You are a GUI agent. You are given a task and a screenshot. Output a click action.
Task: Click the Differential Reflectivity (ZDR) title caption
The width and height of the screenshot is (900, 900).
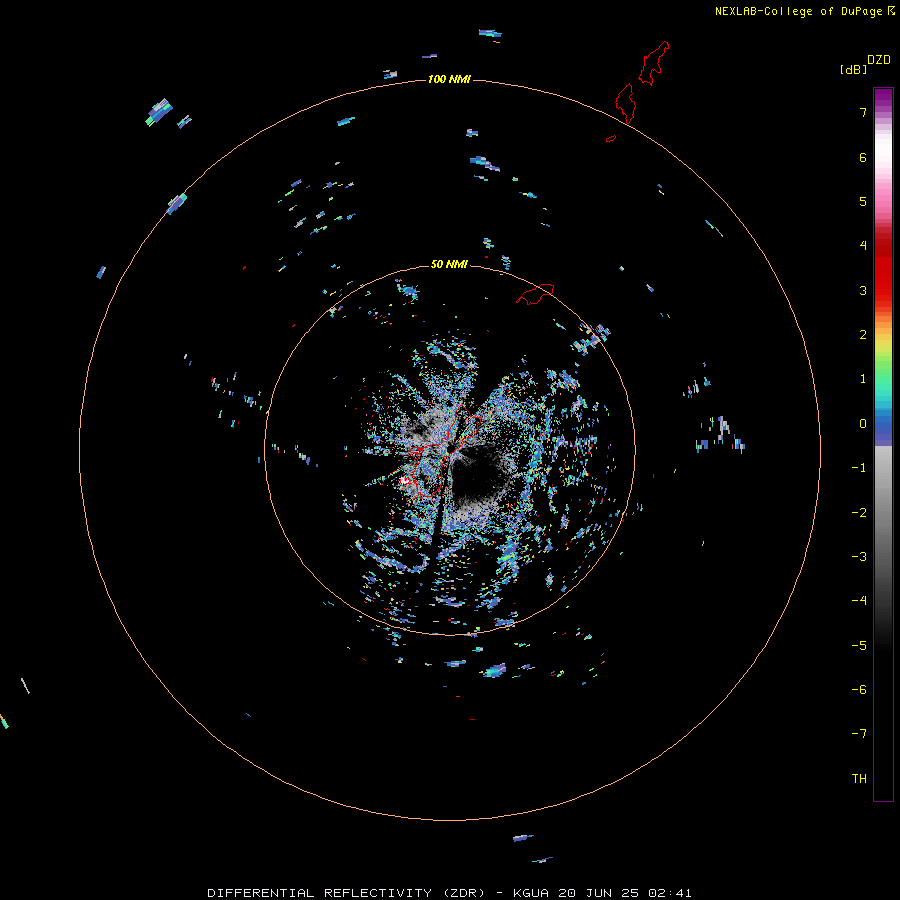click(x=346, y=893)
